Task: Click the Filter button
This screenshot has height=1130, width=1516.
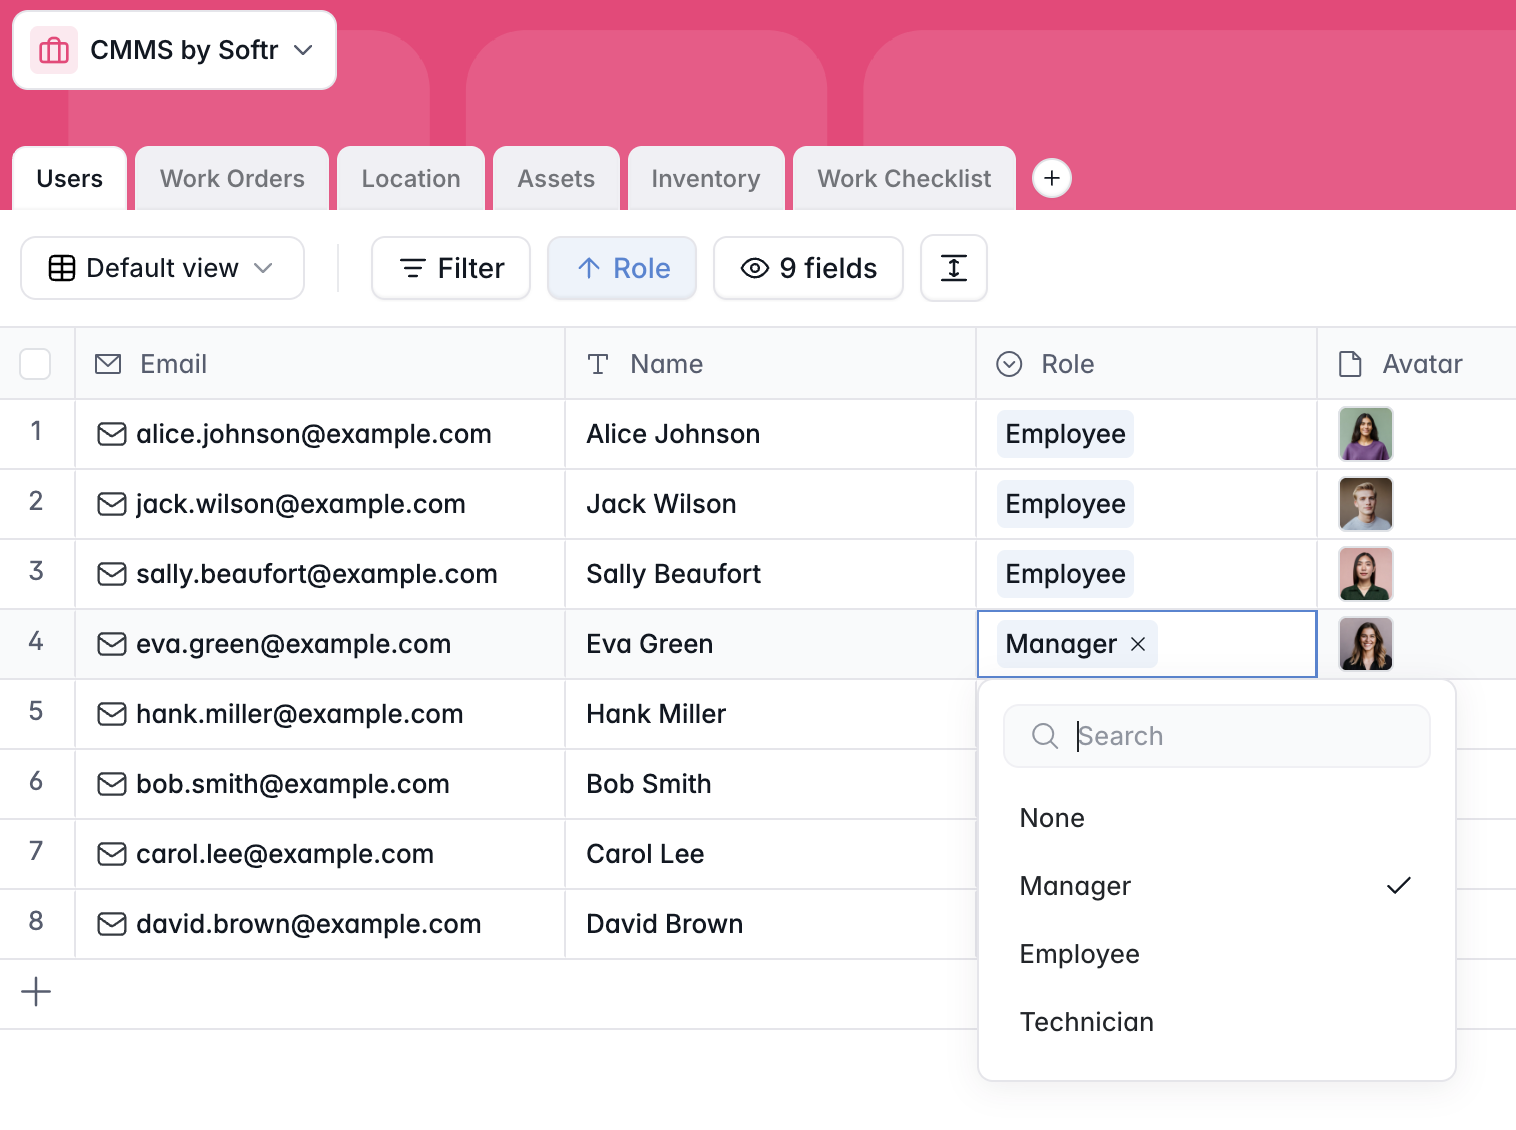Action: (x=451, y=268)
